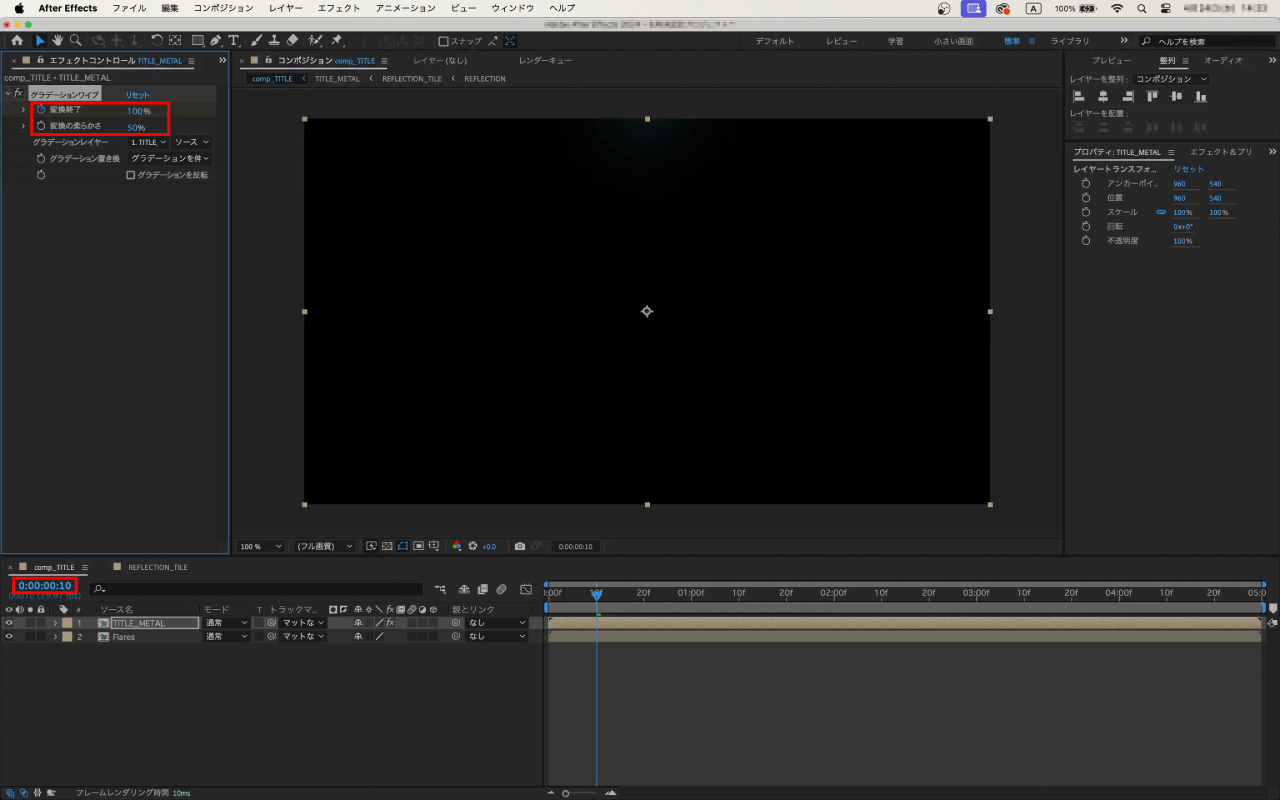This screenshot has height=800, width=1280.
Task: Select the Rectangle shape tool
Action: pyautogui.click(x=197, y=41)
